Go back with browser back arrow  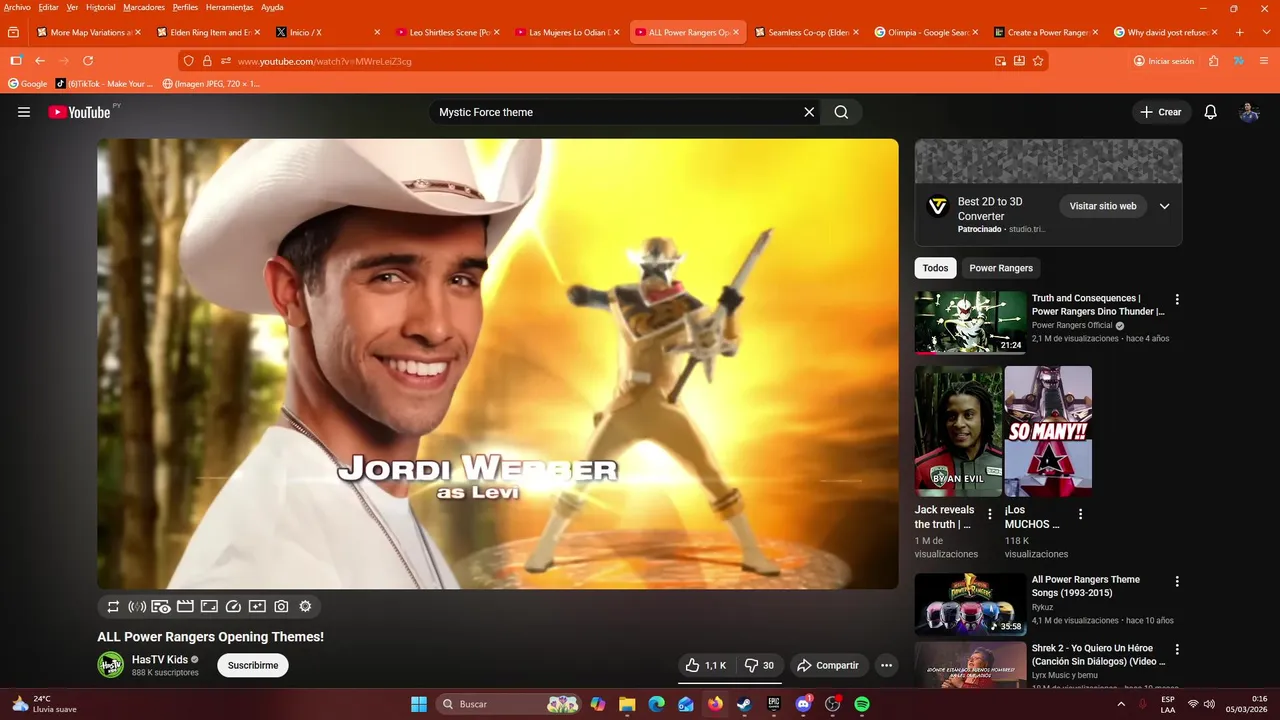(x=40, y=61)
